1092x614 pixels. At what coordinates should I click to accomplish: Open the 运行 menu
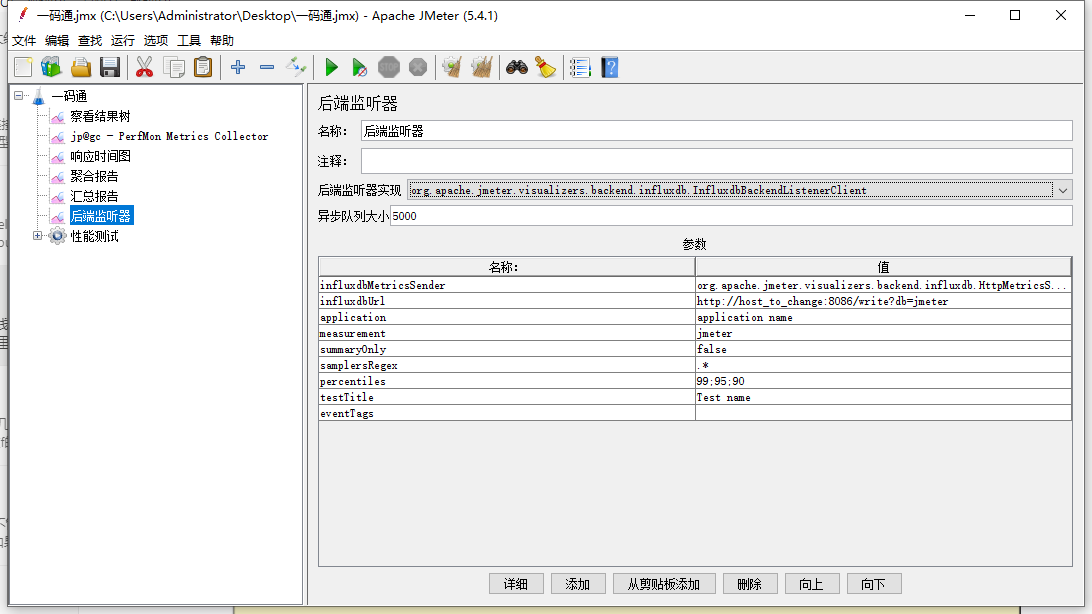pos(123,40)
